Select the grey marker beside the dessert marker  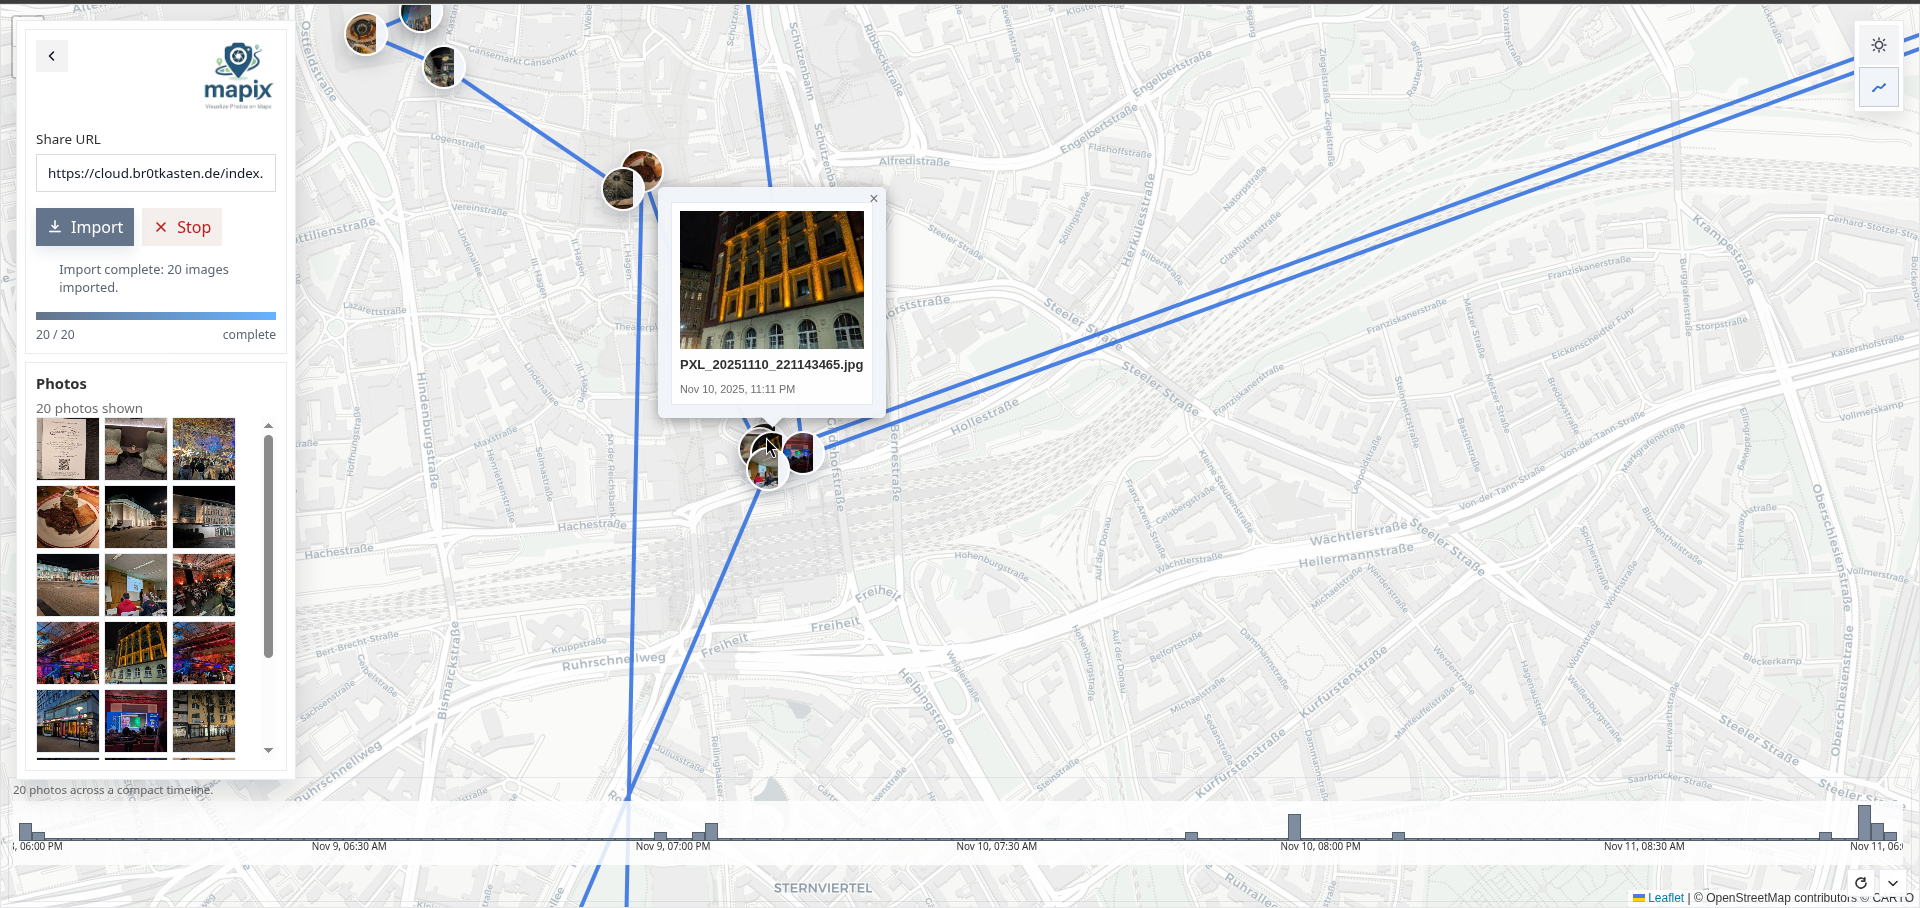tap(620, 189)
